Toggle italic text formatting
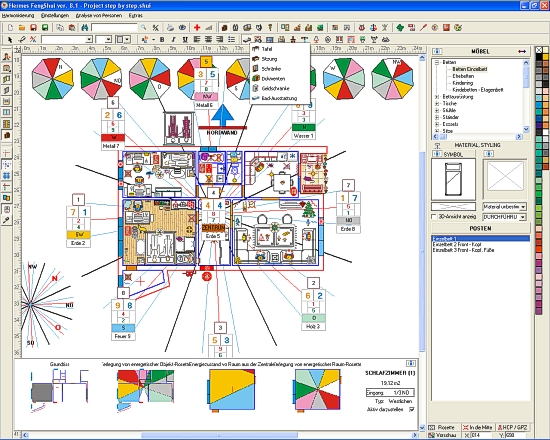550x440 pixels. click(x=173, y=39)
